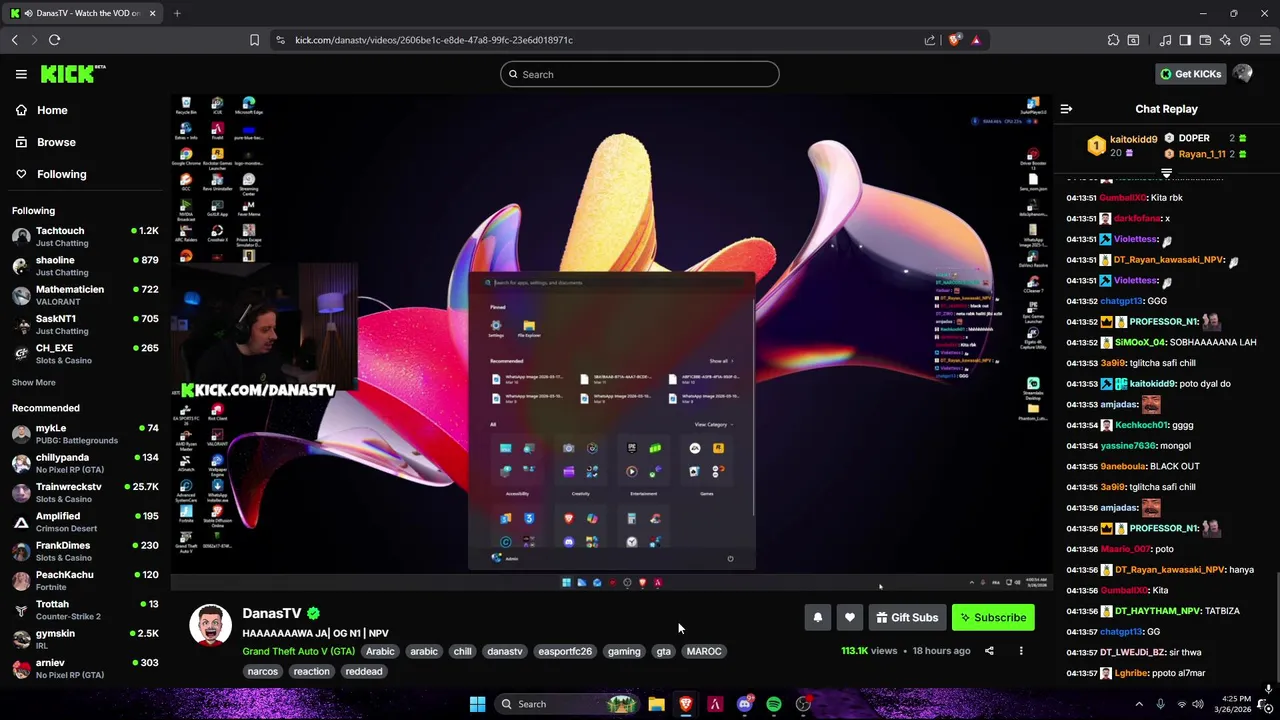Viewport: 1280px width, 720px height.
Task: Open Amplified Crimson Desert channel
Action: [x=85, y=521]
